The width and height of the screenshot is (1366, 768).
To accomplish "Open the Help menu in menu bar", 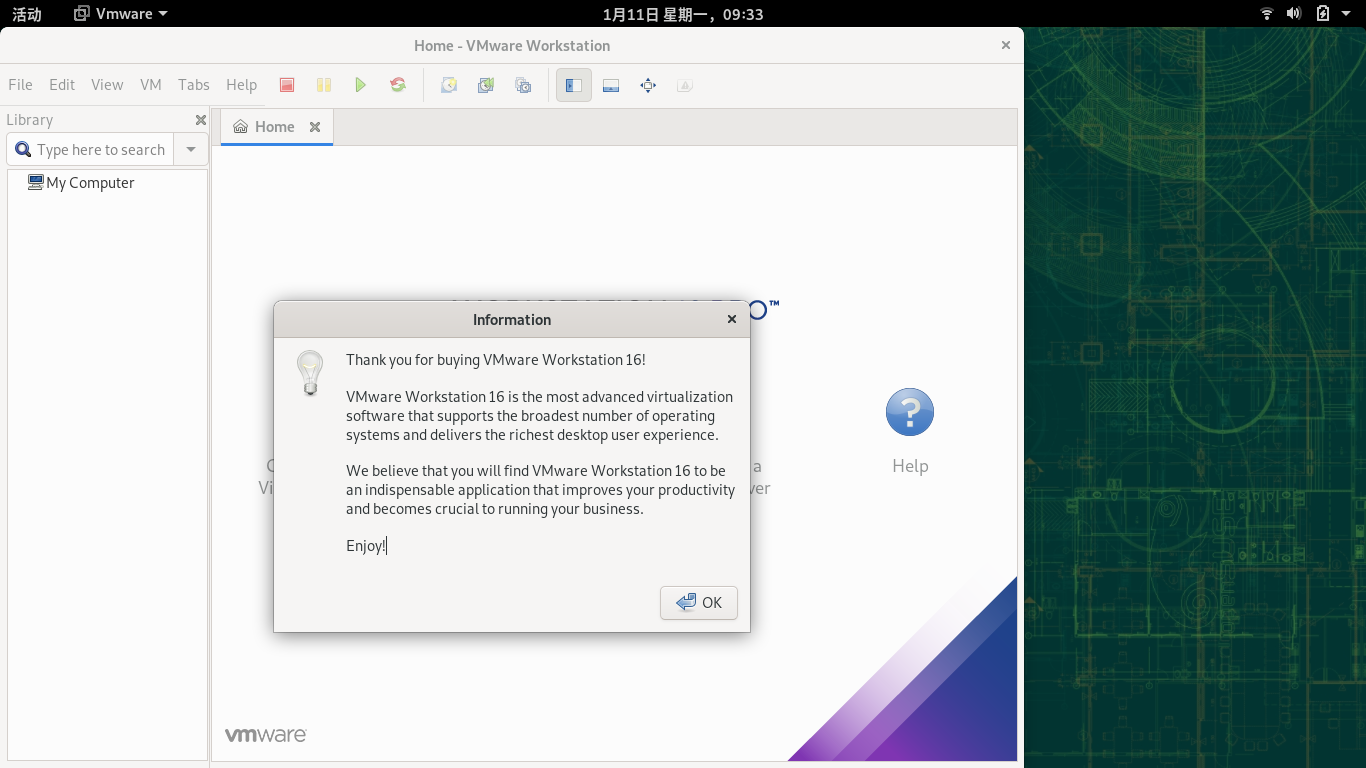I will [x=241, y=85].
